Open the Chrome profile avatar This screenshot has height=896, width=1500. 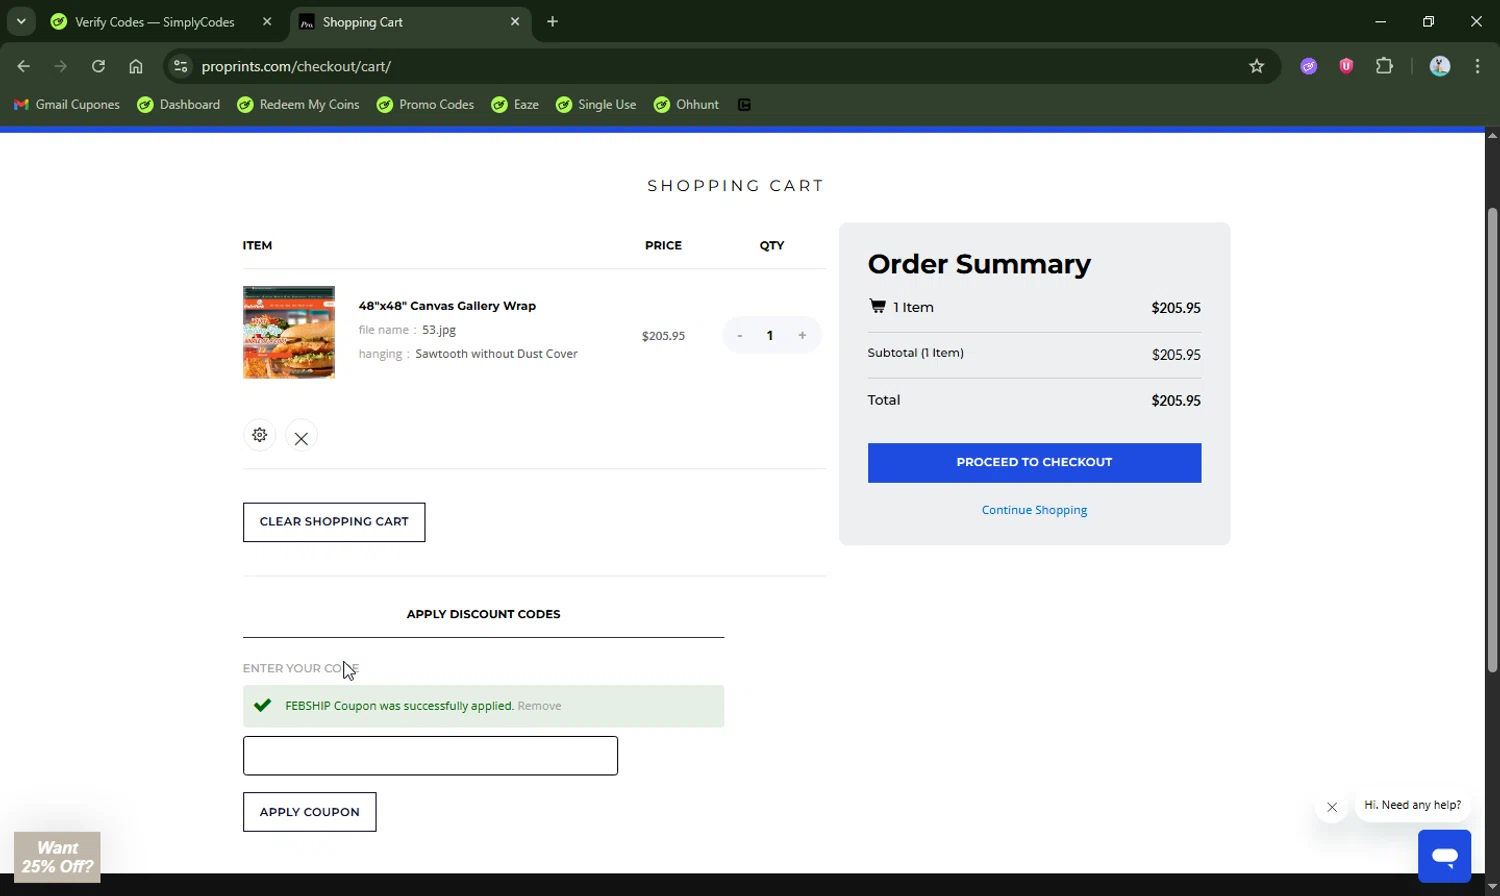pyautogui.click(x=1440, y=66)
